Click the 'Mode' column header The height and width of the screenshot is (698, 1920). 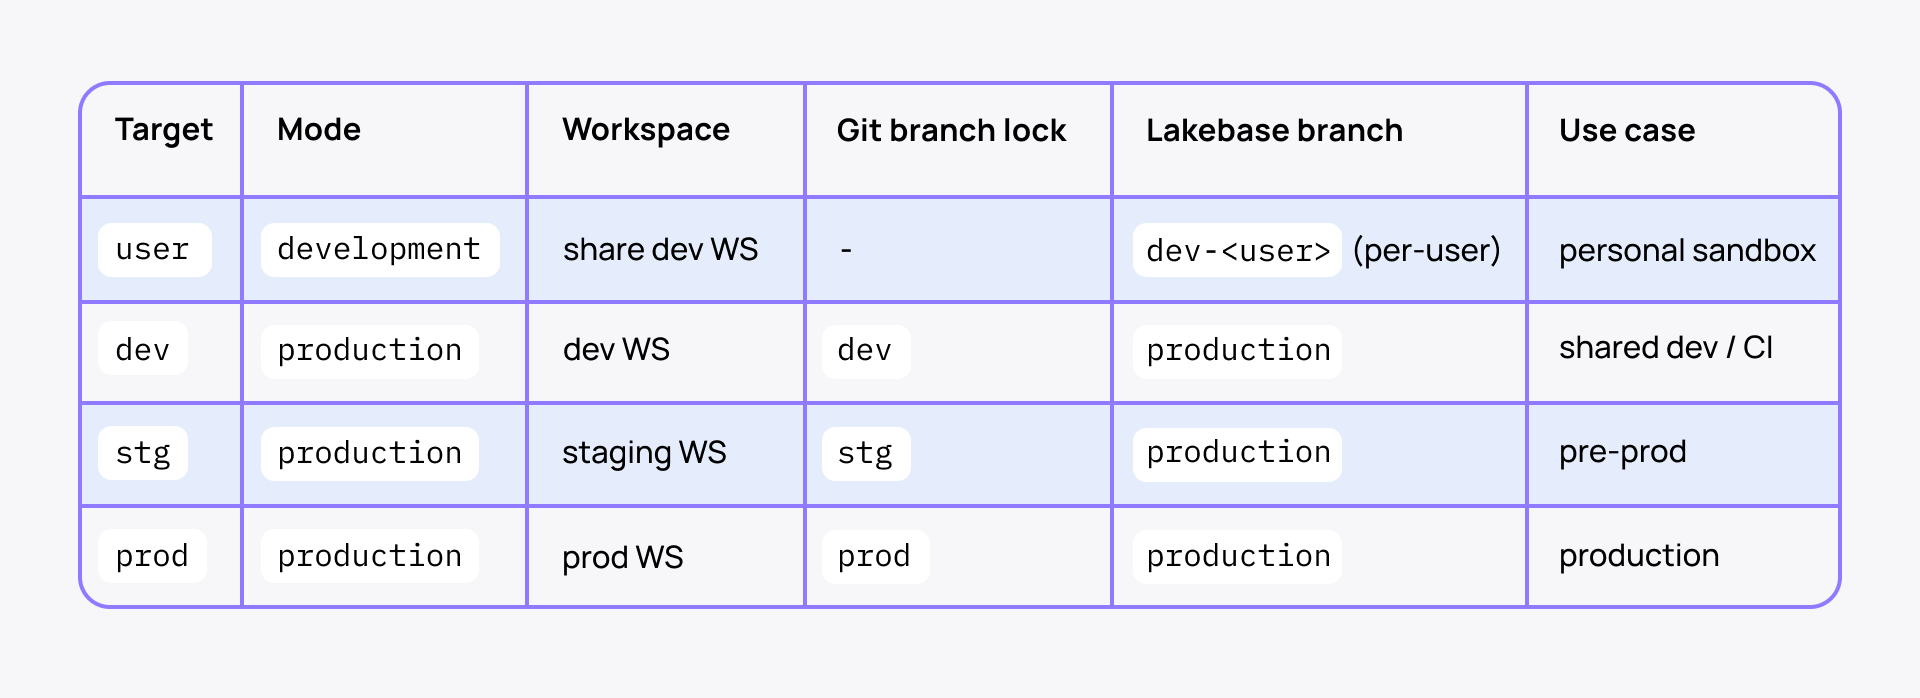pos(319,130)
